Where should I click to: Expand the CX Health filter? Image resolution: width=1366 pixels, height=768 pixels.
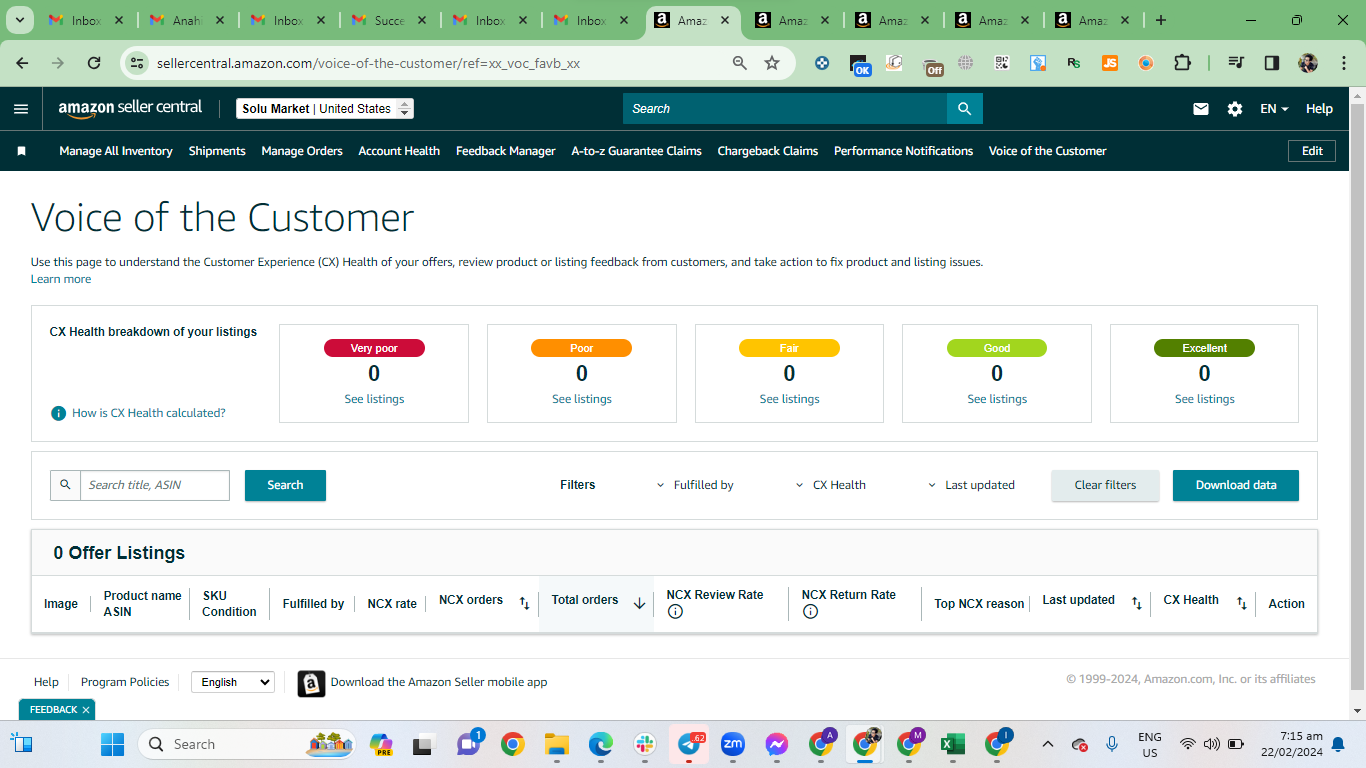coord(830,485)
